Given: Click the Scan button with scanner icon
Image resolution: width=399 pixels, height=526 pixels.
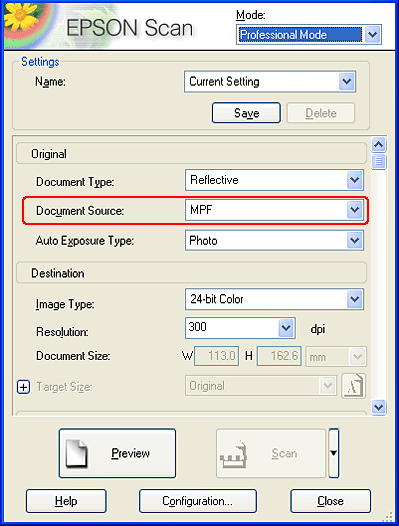Looking at the screenshot, I should [x=271, y=453].
